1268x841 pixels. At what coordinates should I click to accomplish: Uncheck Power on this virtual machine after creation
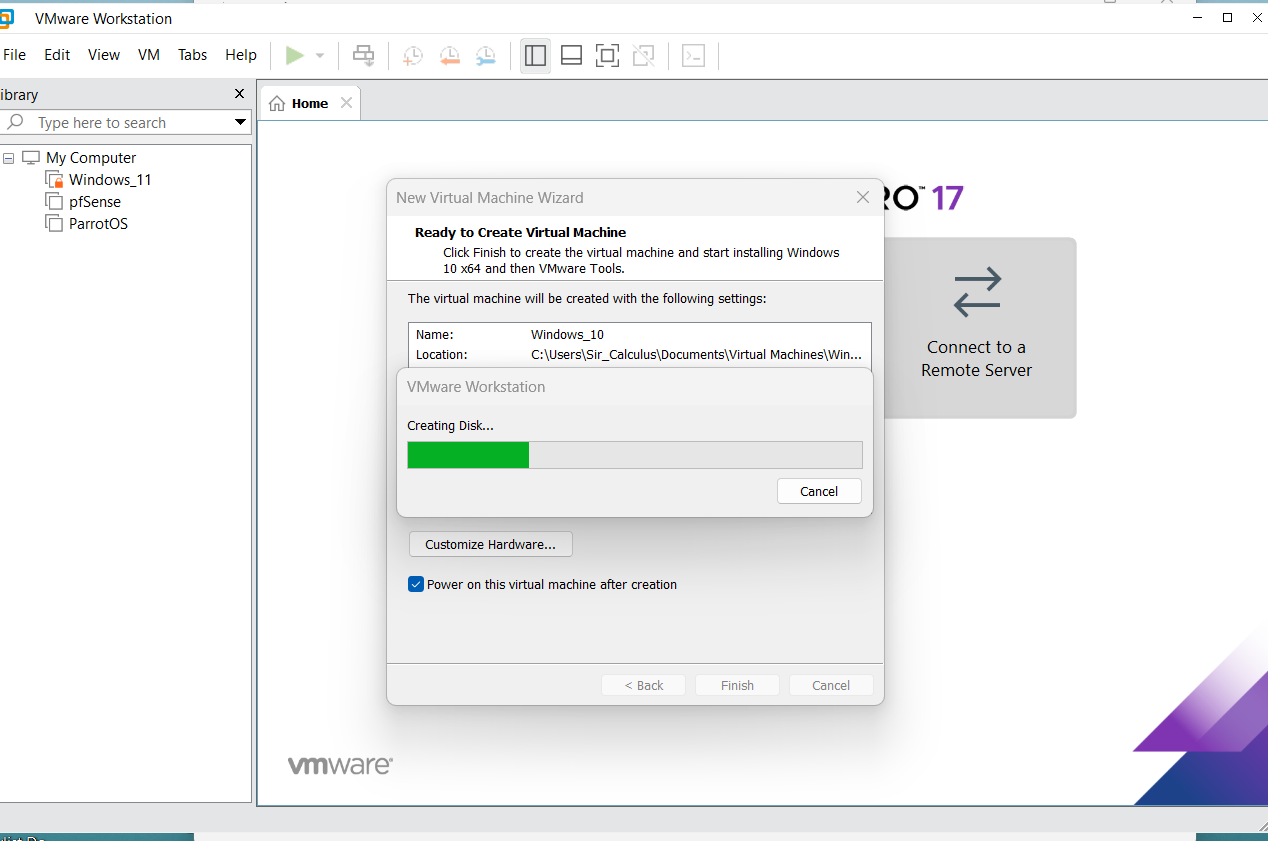[416, 584]
